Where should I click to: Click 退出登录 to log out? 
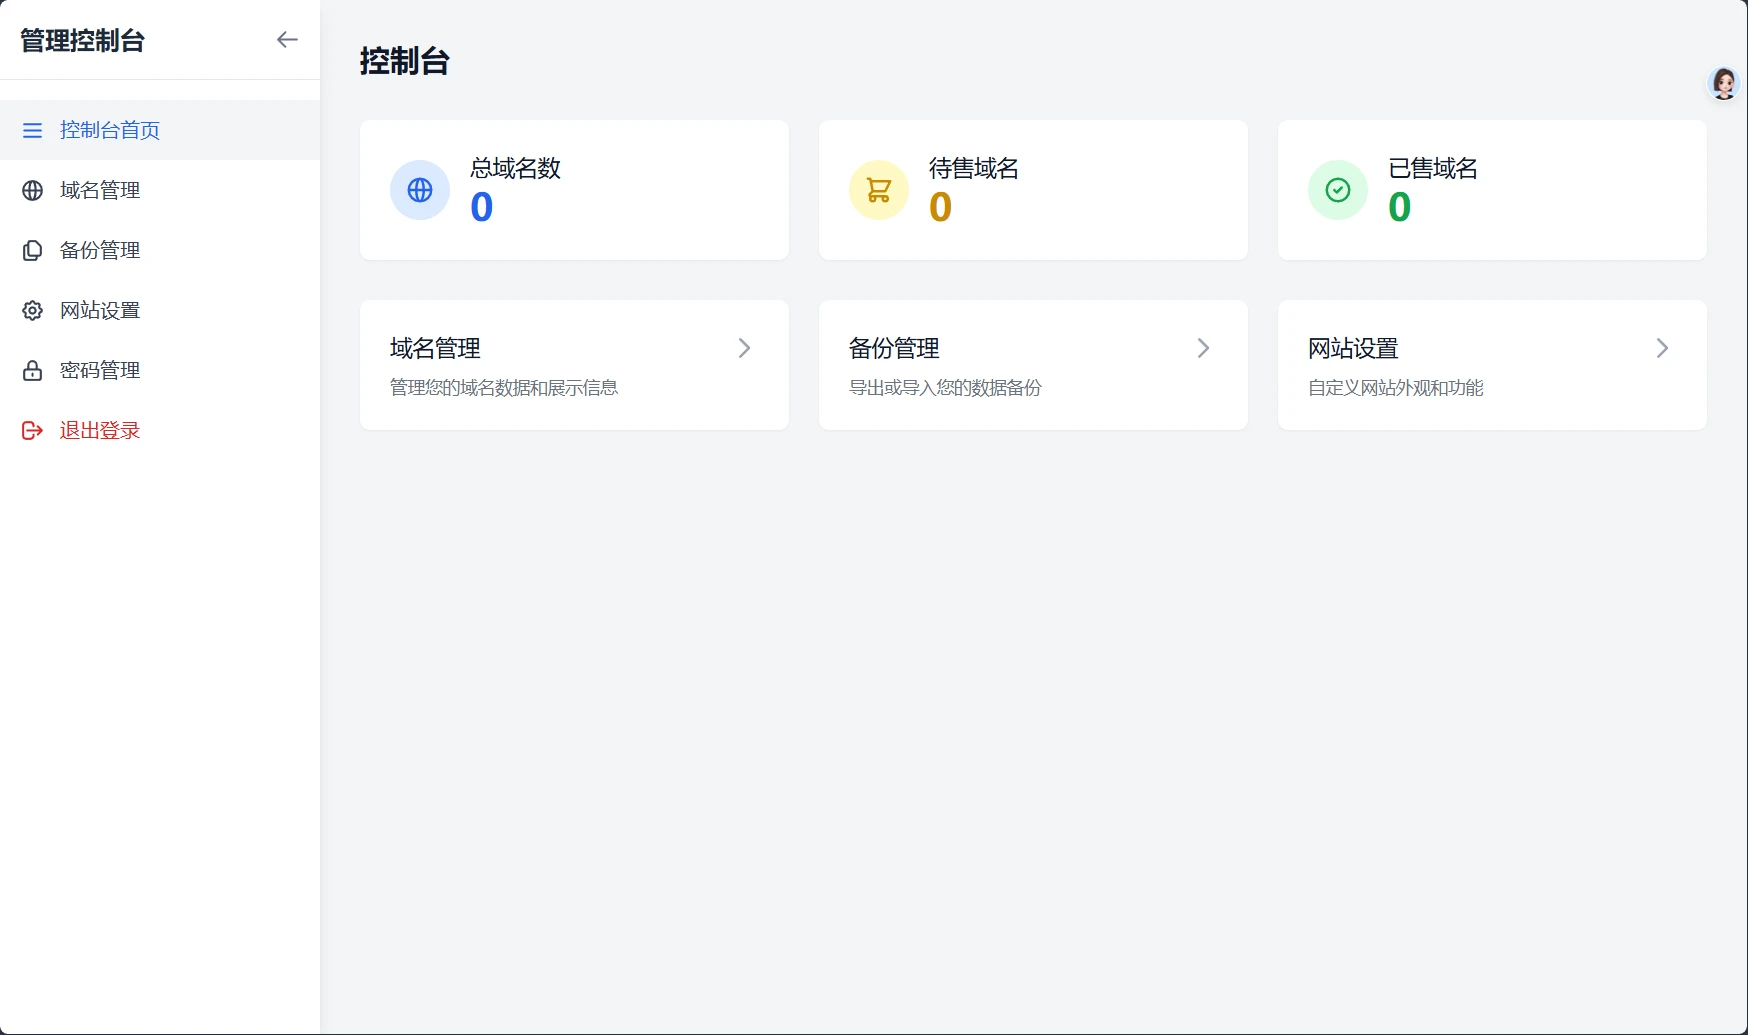click(x=100, y=431)
